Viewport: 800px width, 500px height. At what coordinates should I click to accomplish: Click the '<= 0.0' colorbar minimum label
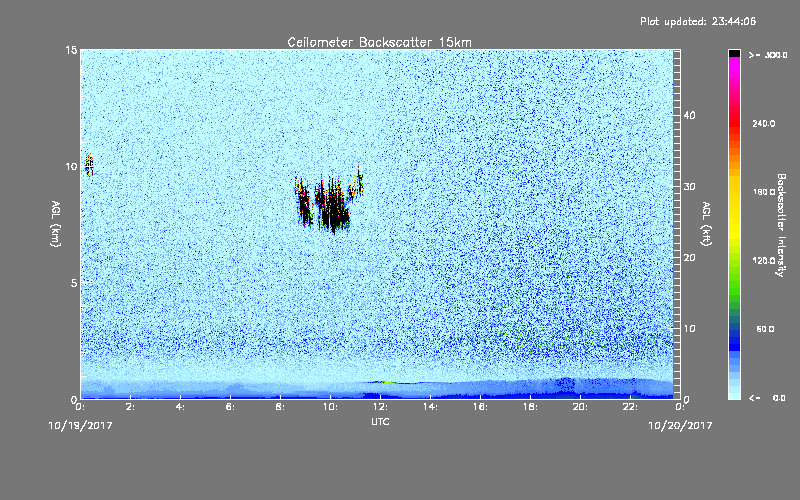coord(768,398)
